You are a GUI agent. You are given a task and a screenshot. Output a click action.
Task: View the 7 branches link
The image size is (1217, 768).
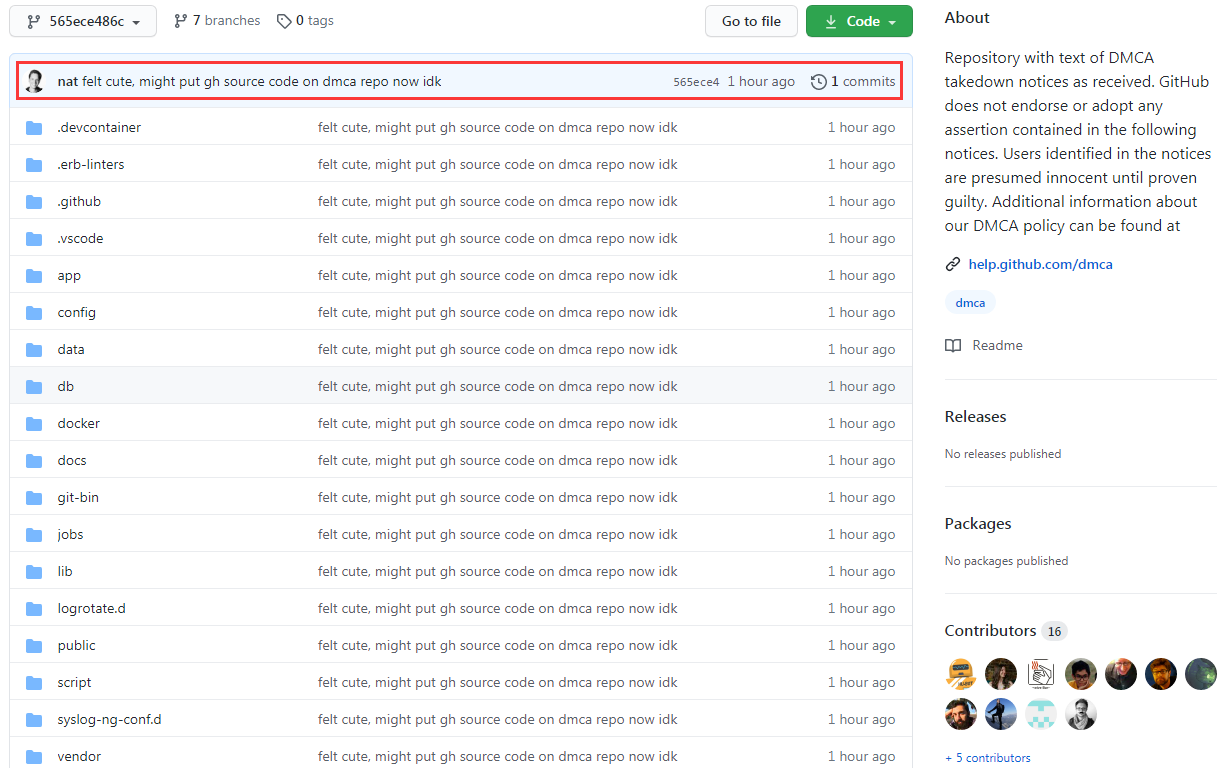(217, 21)
